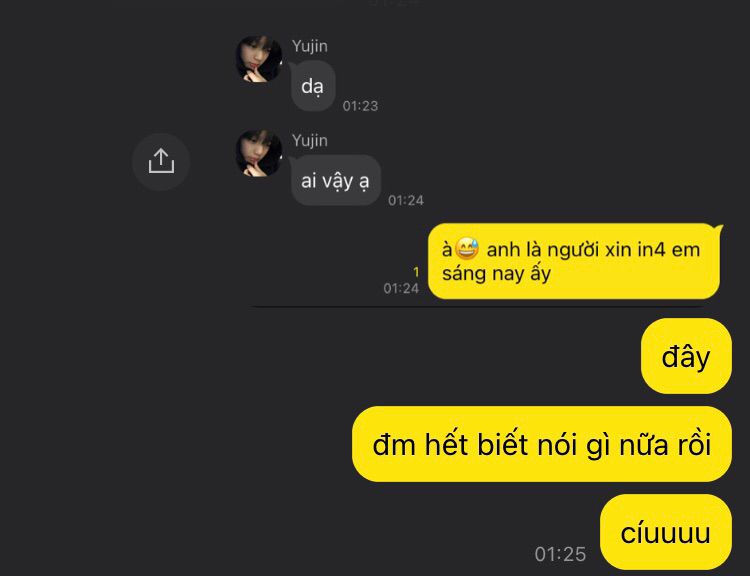Click the 01:25 timestamp near 'cíuuuu'

click(560, 554)
